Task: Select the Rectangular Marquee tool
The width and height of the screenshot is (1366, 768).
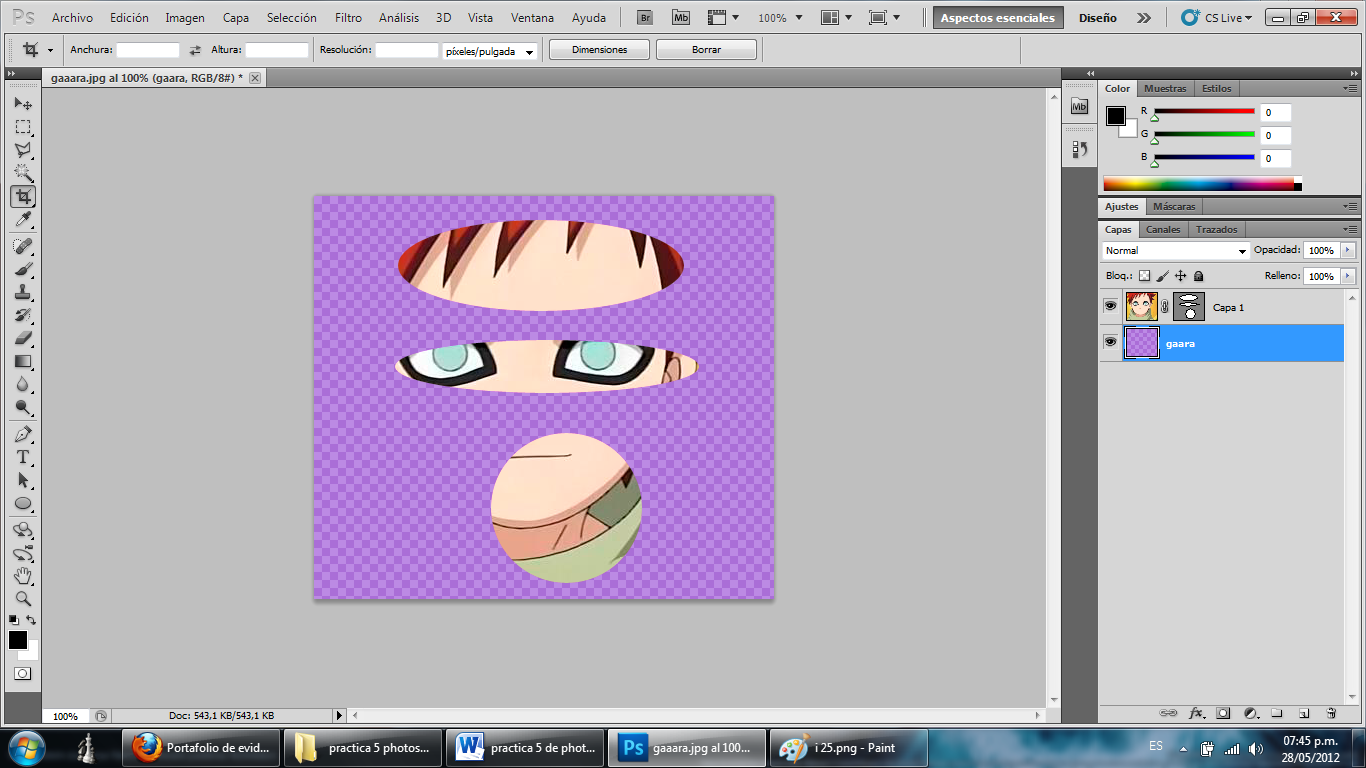Action: [x=23, y=127]
